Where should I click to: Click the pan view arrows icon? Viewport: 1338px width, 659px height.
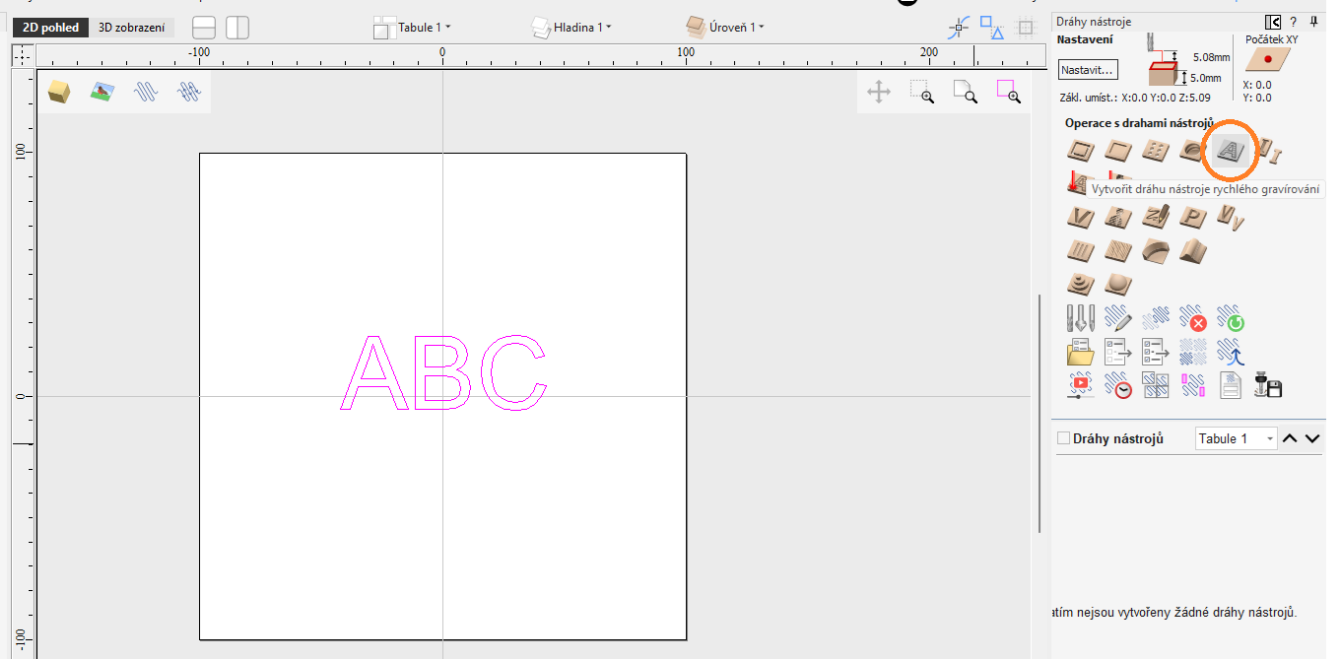(878, 93)
